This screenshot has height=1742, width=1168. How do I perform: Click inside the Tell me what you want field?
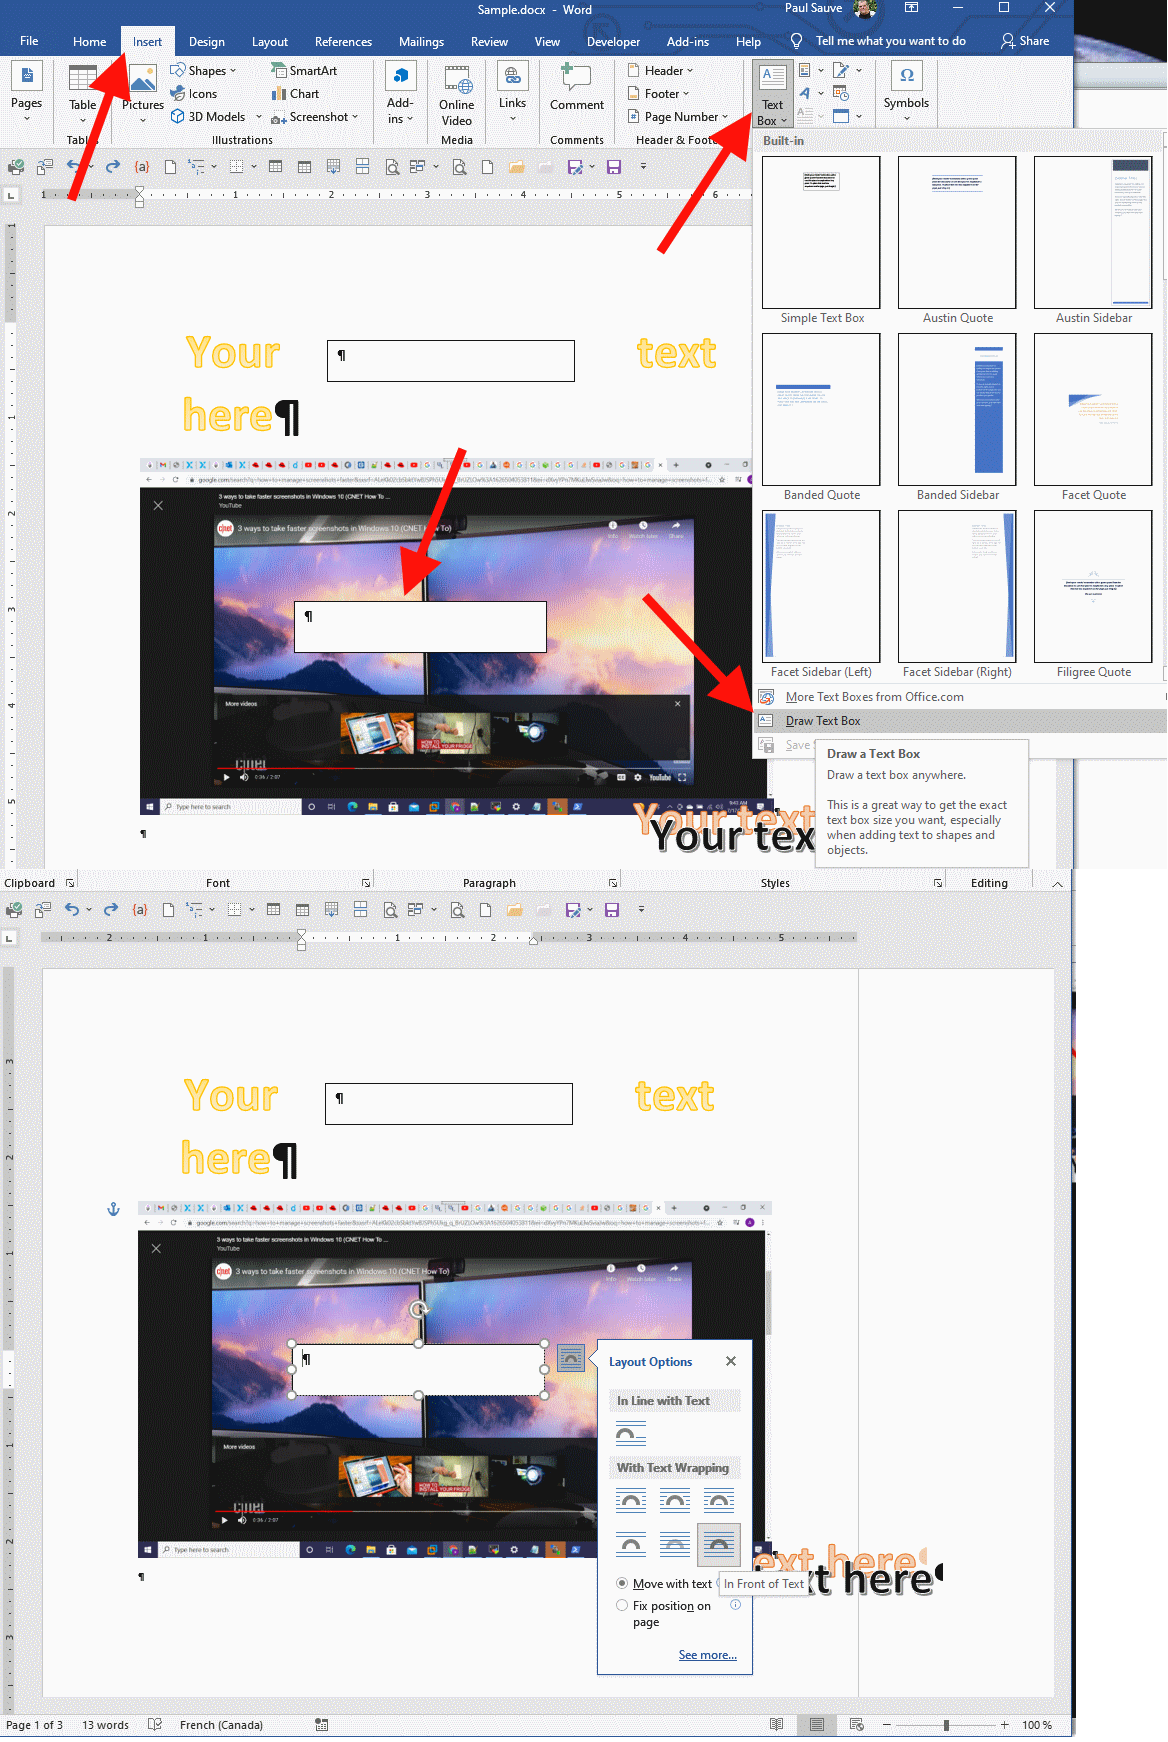click(890, 41)
